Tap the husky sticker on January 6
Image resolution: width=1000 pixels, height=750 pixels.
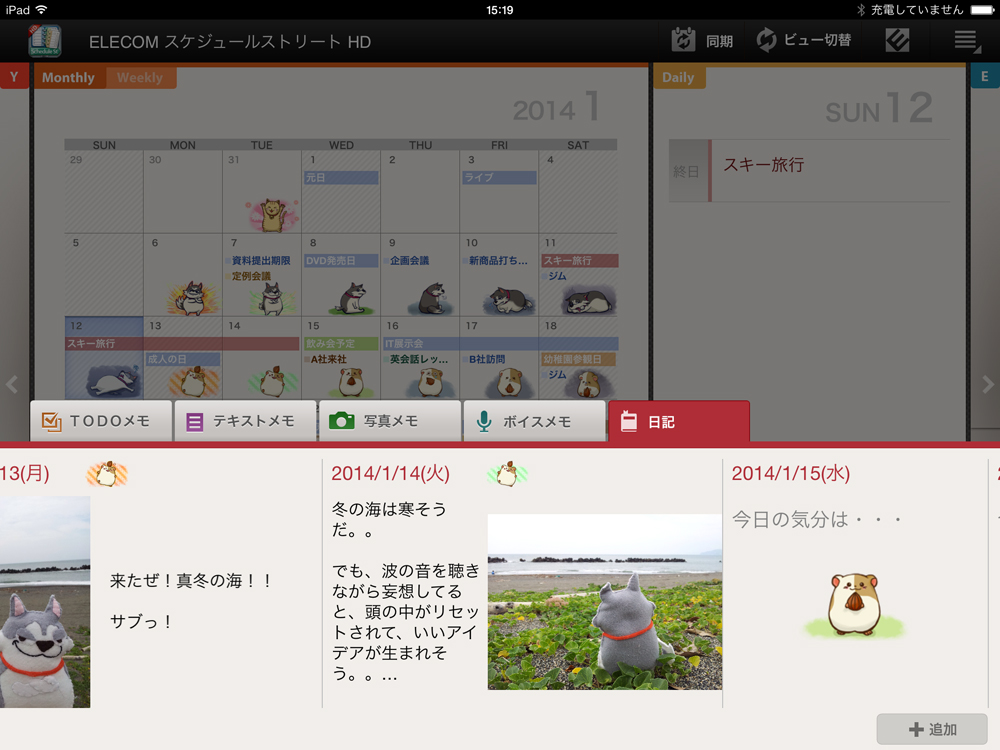pos(191,298)
